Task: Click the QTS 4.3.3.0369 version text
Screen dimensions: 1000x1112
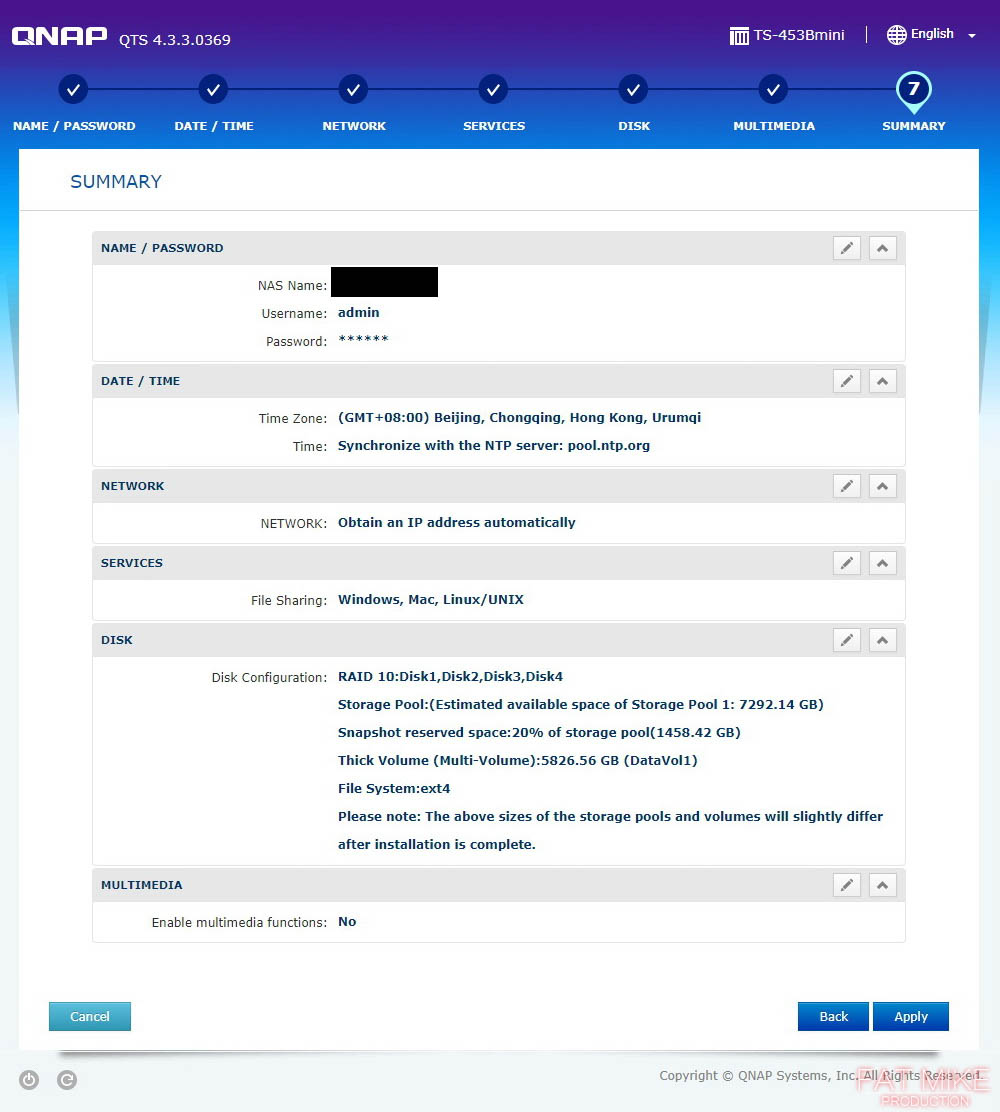Action: (x=174, y=40)
